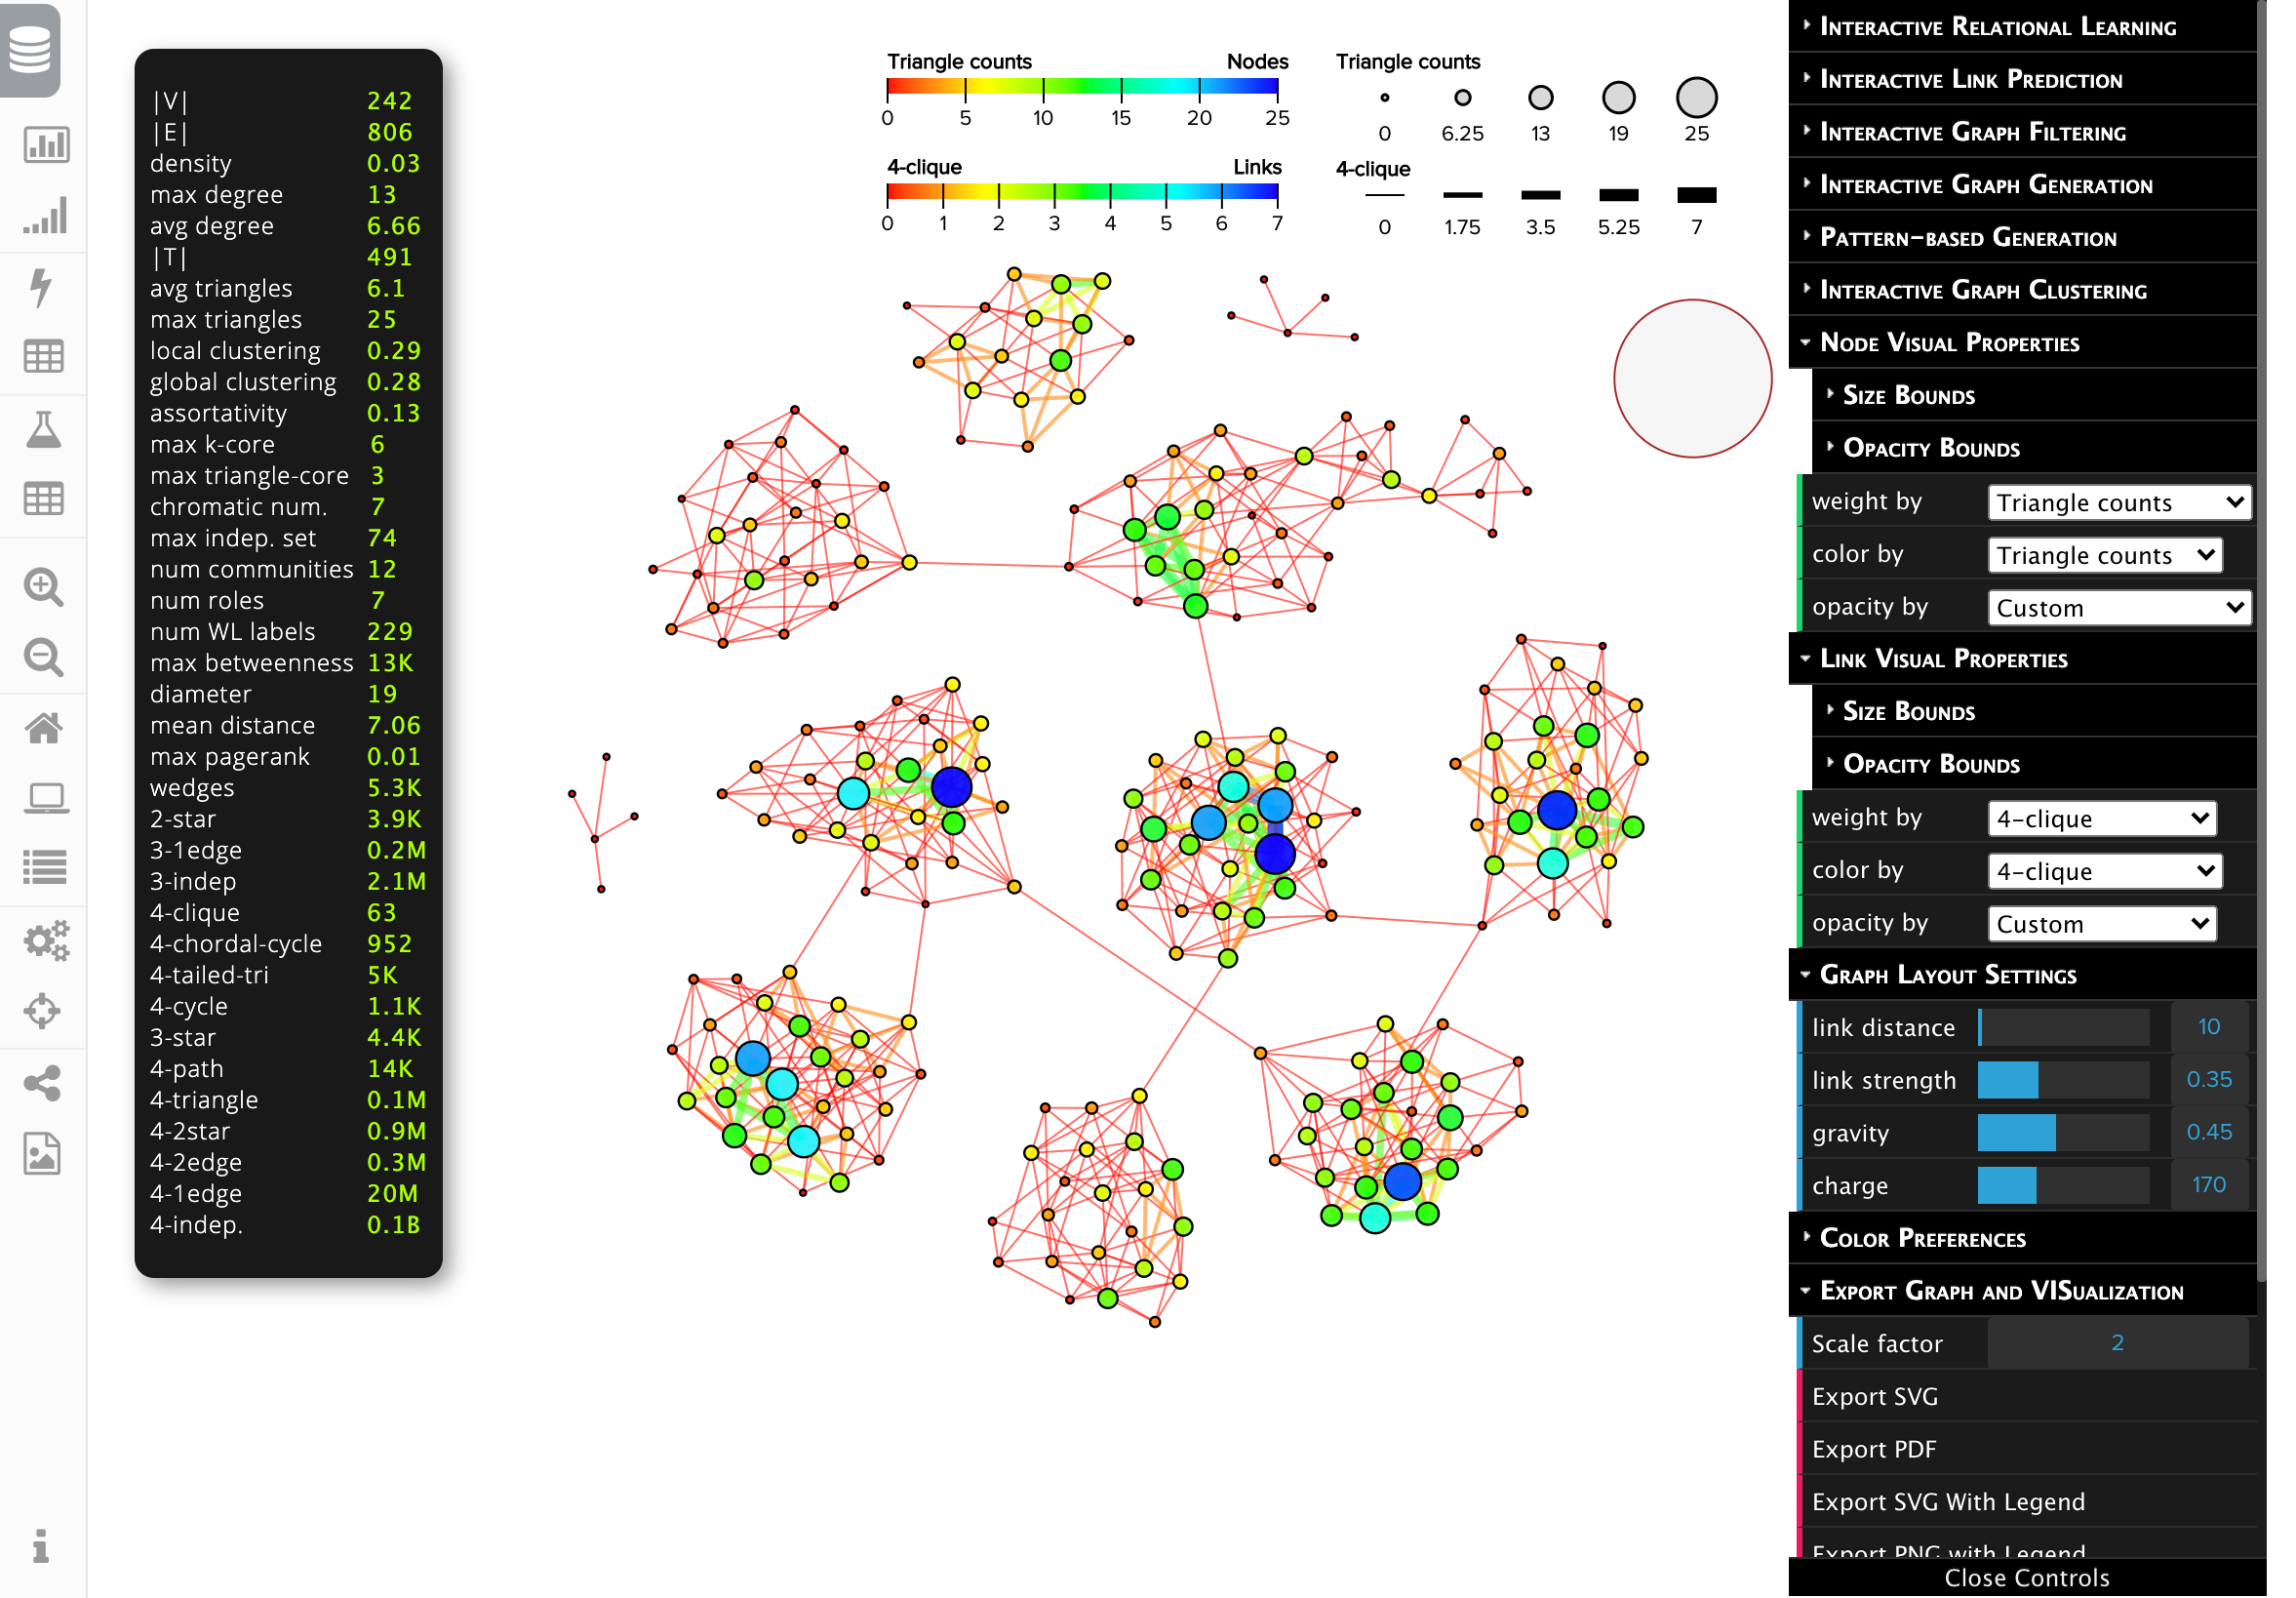Viewport: 2296px width, 1598px height.
Task: Click the bar chart icon in sidebar
Action: (x=44, y=145)
